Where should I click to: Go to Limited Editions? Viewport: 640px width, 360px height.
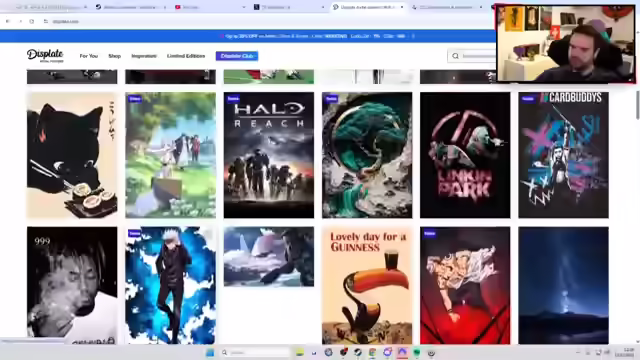(x=186, y=56)
